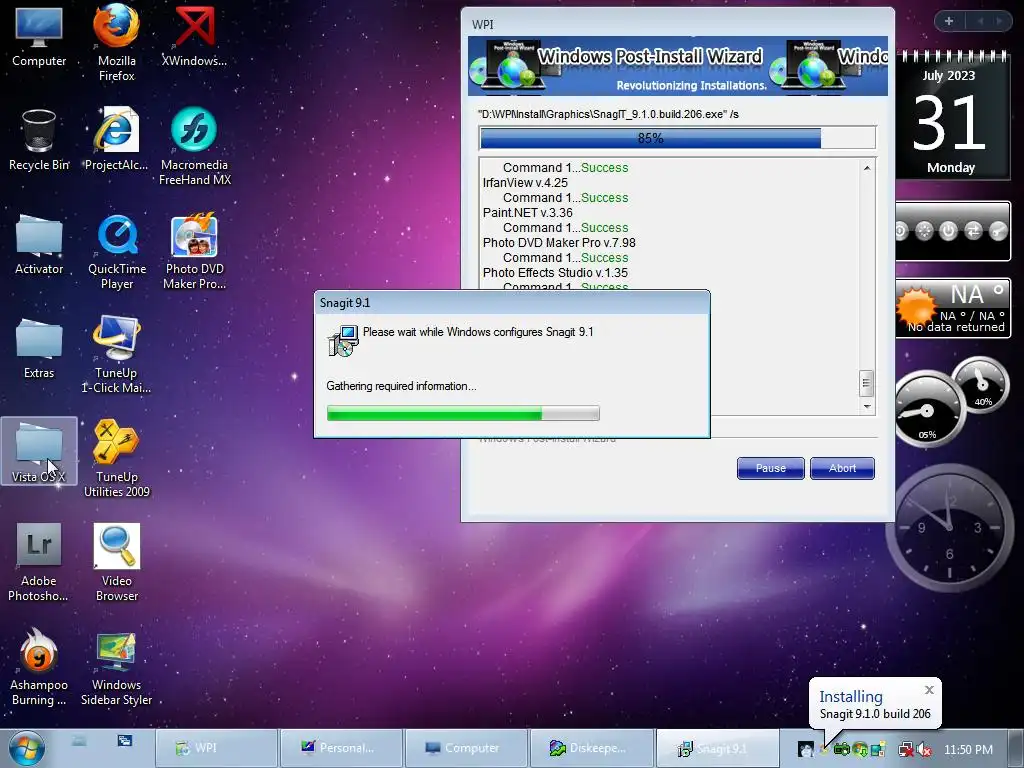1024x768 pixels.
Task: Click the Photo Effects Studio v.1.35 log entry
Action: 555,273
